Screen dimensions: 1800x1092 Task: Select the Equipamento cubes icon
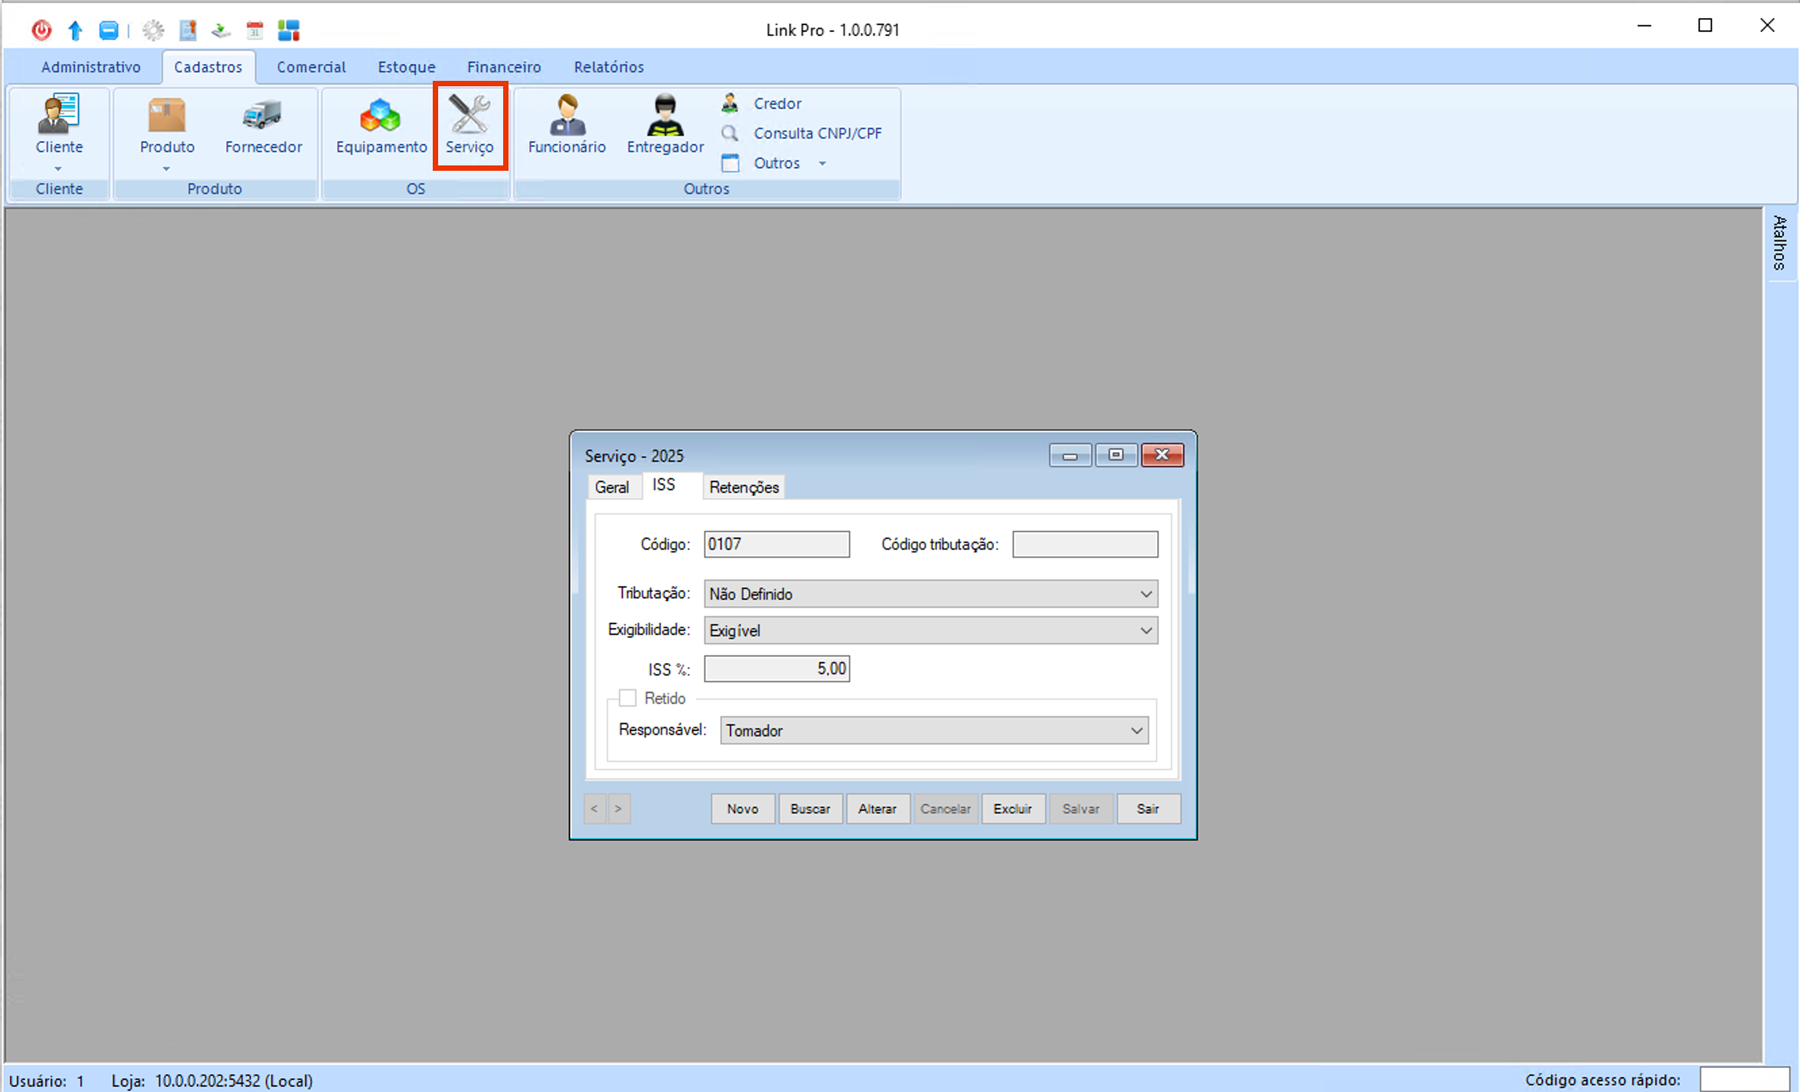click(x=381, y=116)
